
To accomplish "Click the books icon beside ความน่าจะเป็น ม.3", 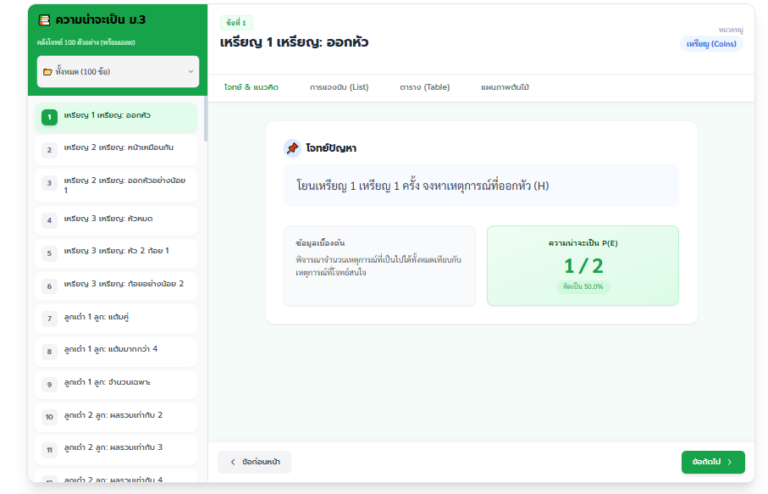I will point(44,20).
